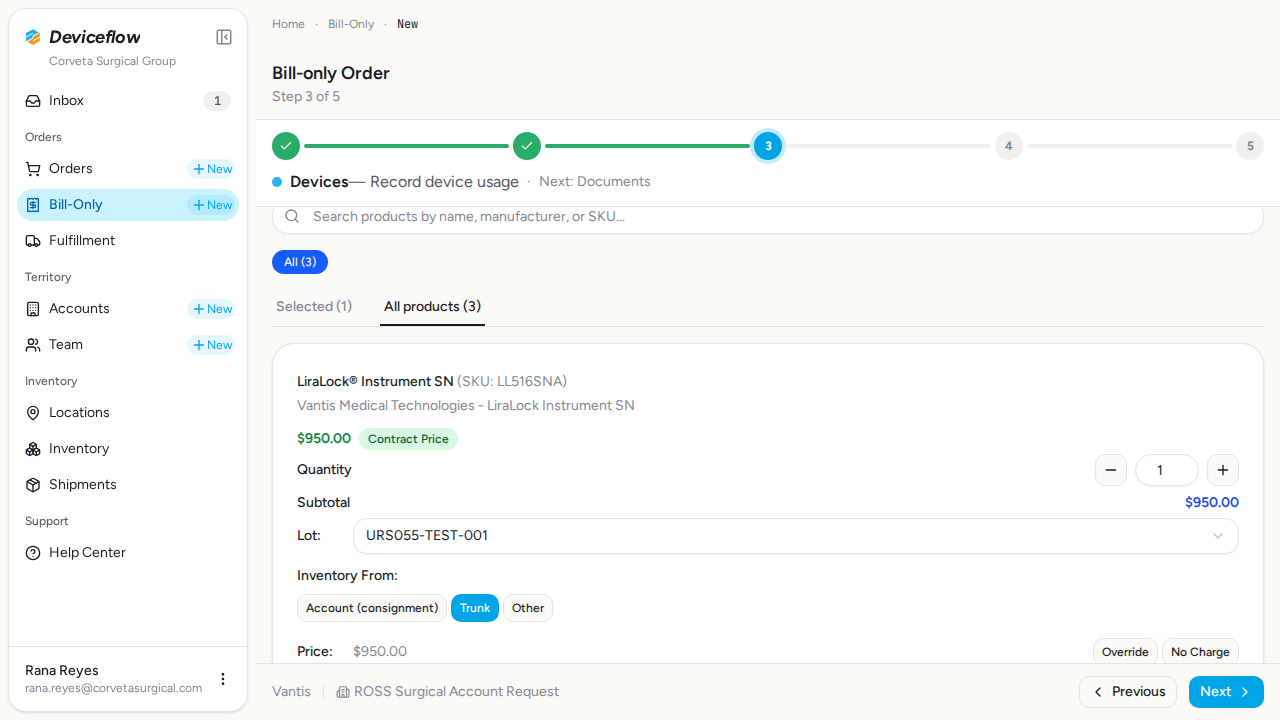
Task: Click the Accounts building icon
Action: (x=33, y=309)
